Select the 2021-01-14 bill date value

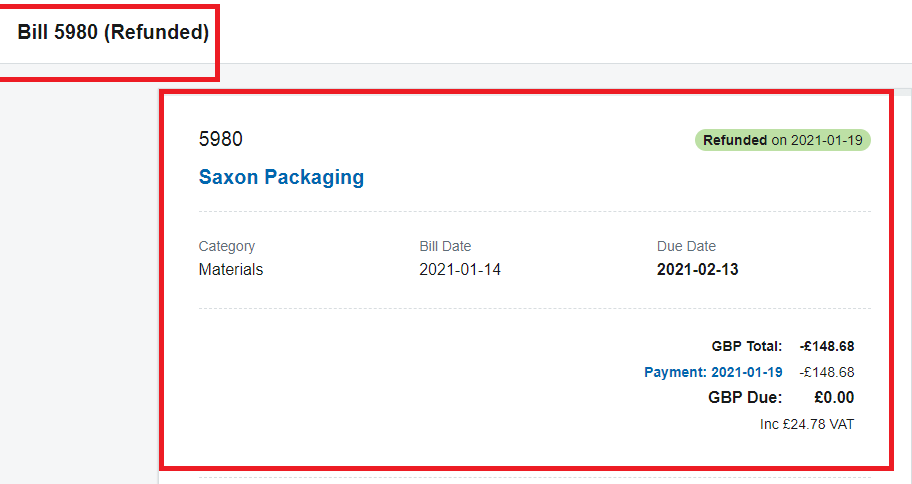pyautogui.click(x=460, y=269)
